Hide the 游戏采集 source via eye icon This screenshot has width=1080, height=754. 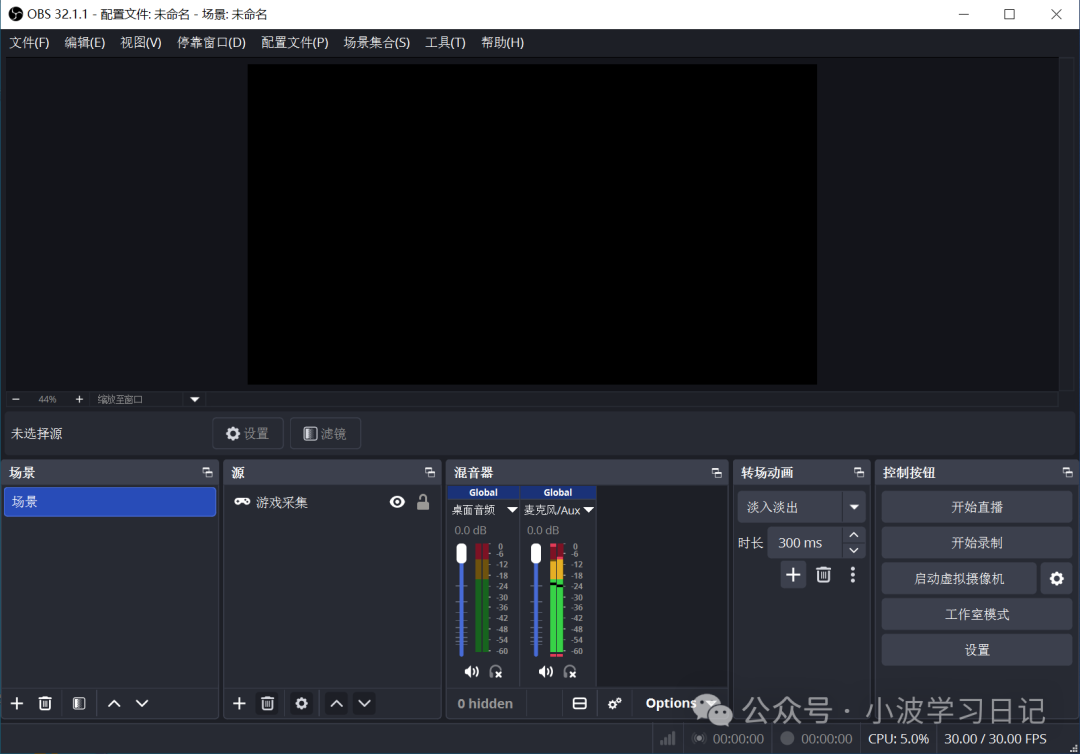click(x=397, y=502)
